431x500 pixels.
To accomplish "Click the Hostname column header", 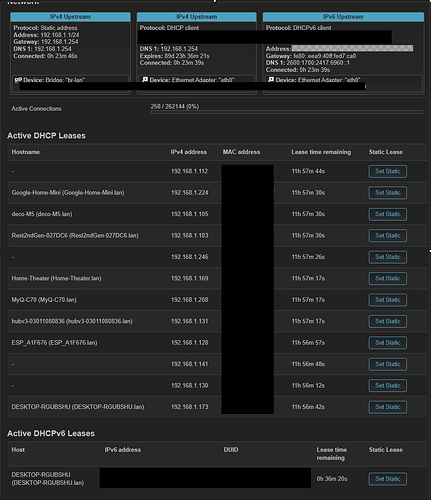I will pos(26,152).
